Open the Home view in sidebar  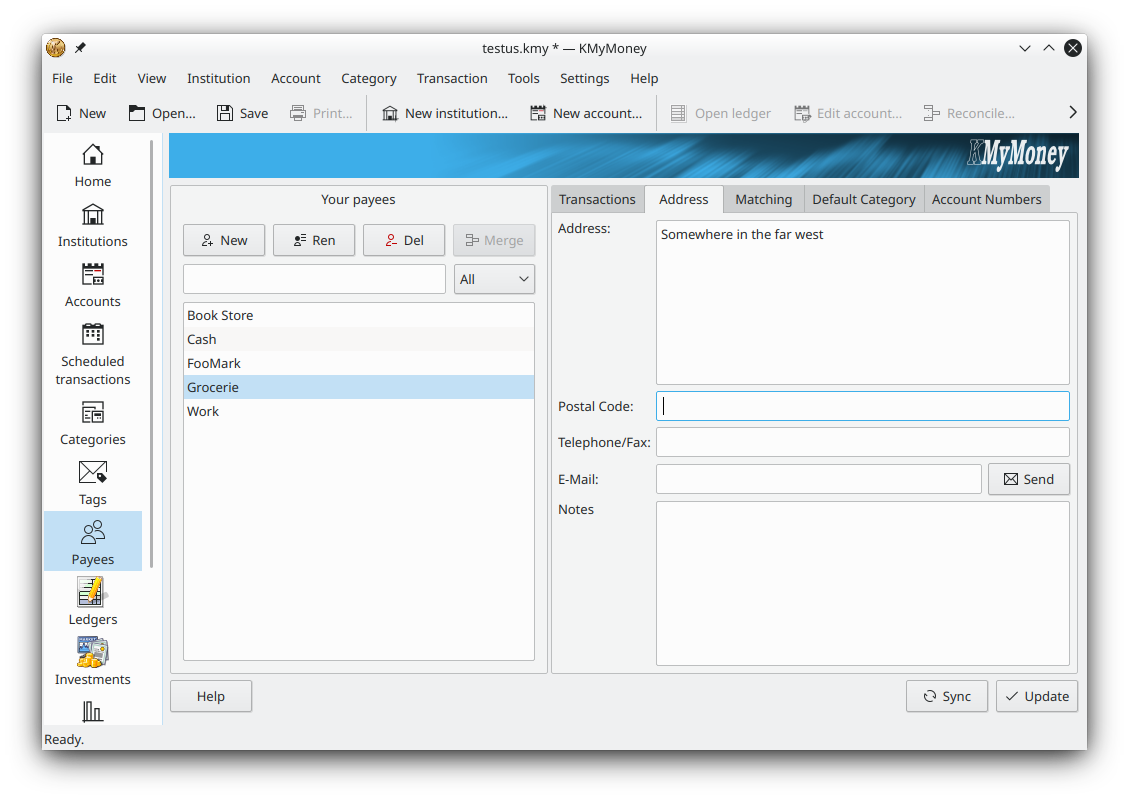pos(92,166)
